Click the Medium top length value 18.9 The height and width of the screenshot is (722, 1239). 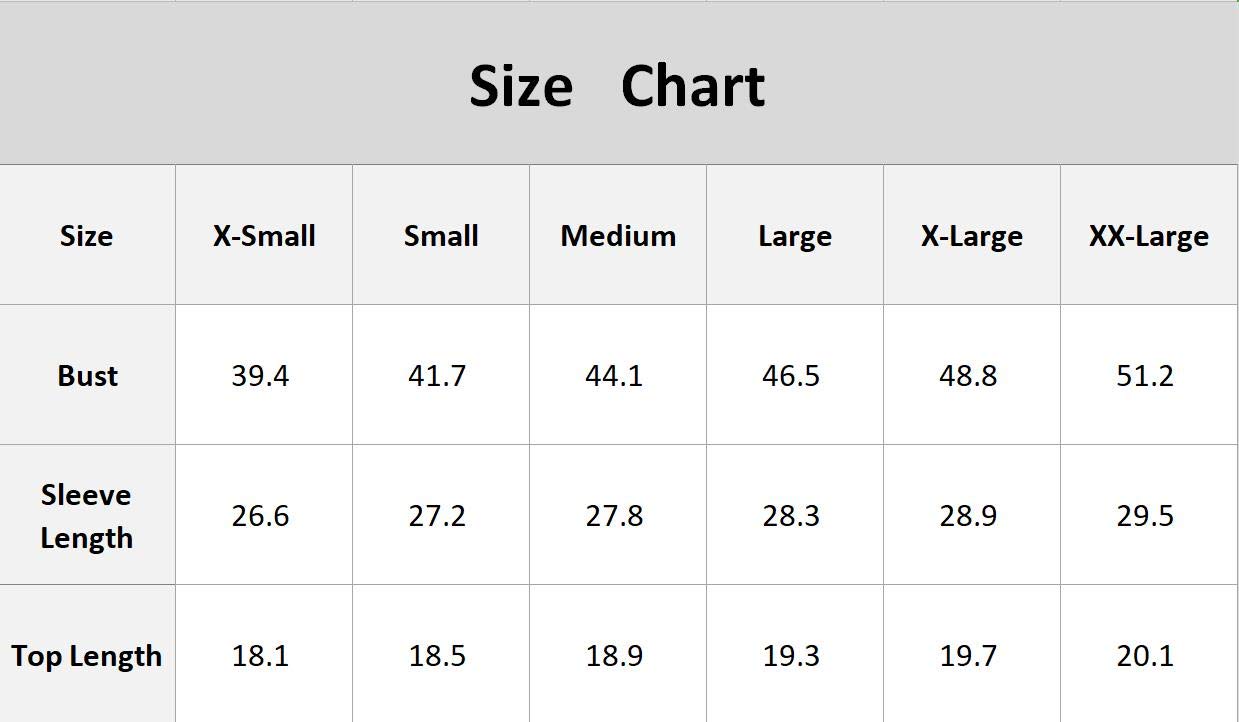pyautogui.click(x=614, y=656)
